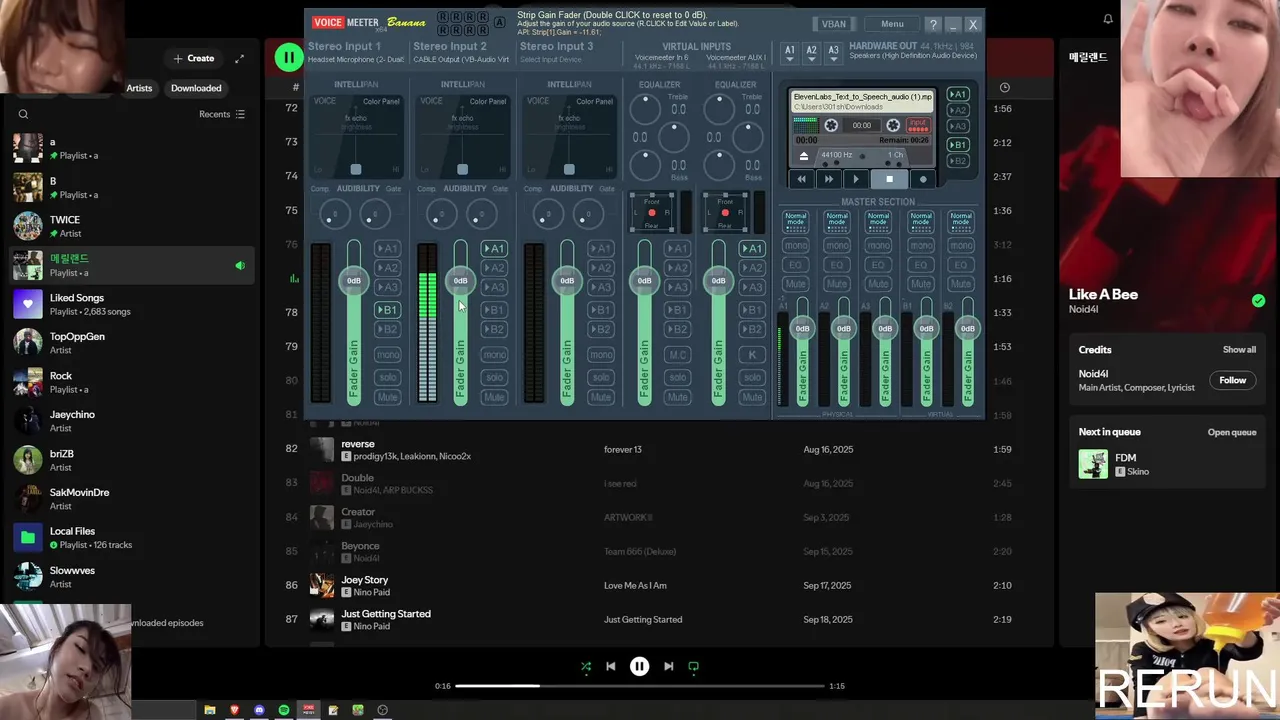Open Spotify notifications bell
This screenshot has width=1280, height=720.
tap(1108, 19)
